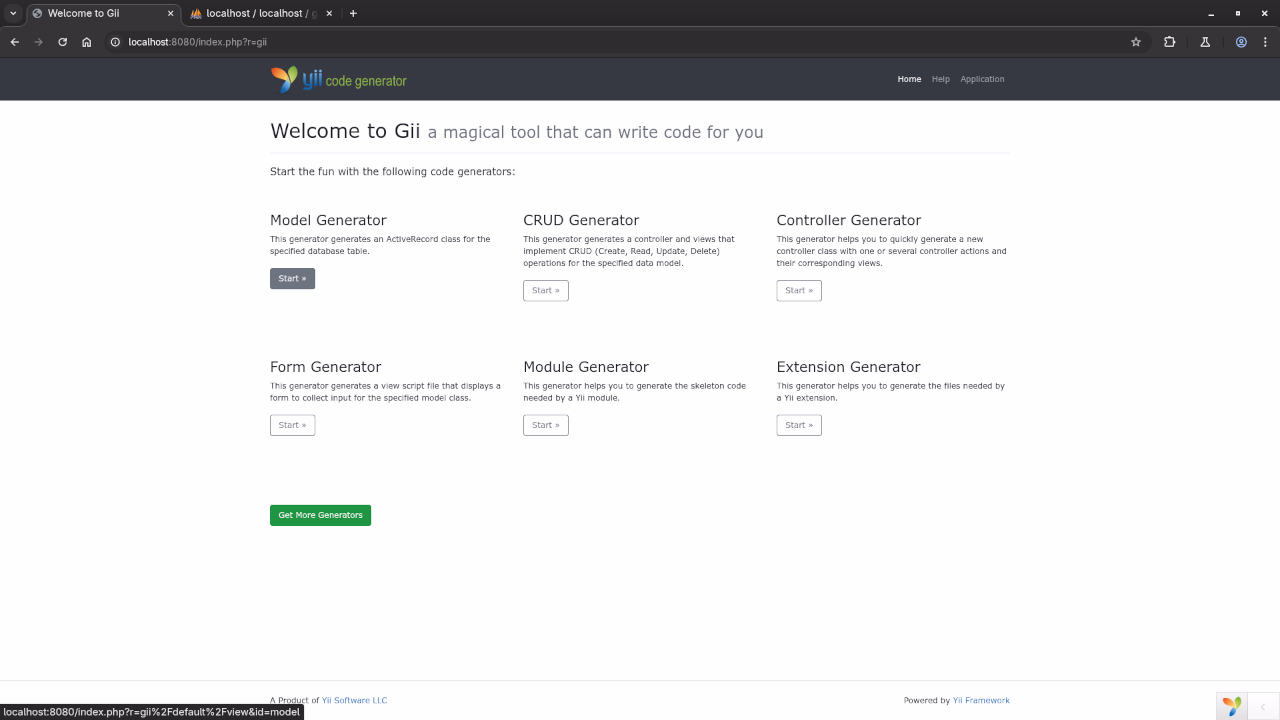Screen dimensions: 1280x720
Task: Open the profile avatar icon
Action: click(1241, 42)
